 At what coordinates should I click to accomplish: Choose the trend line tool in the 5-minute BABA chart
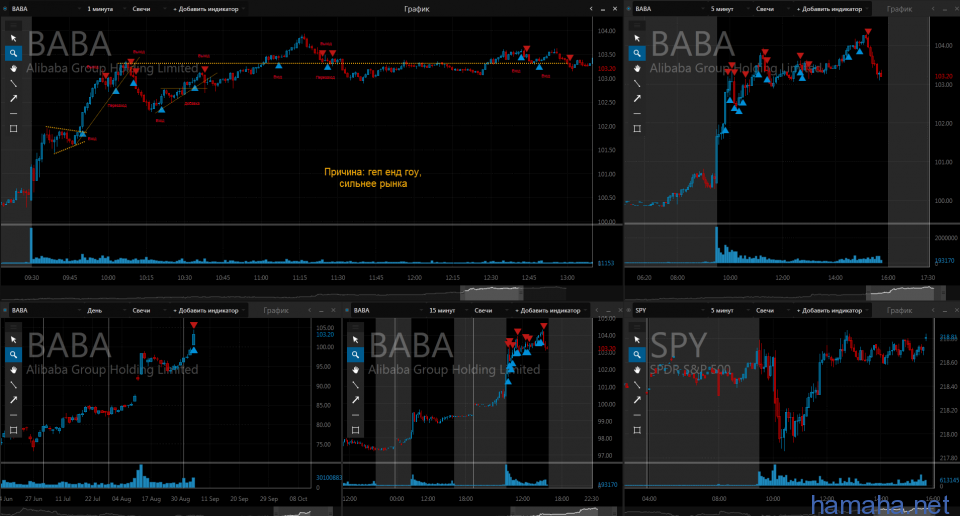pyautogui.click(x=637, y=83)
